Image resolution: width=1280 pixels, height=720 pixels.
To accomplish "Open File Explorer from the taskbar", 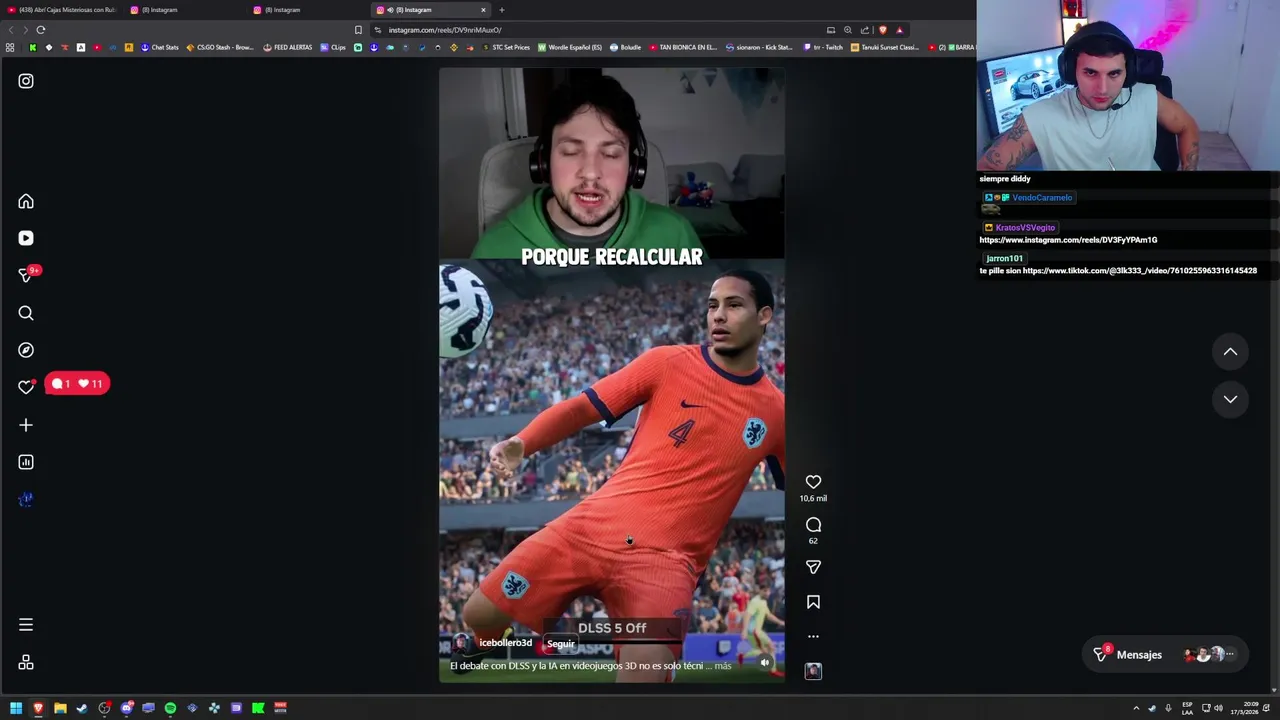I will point(60,708).
